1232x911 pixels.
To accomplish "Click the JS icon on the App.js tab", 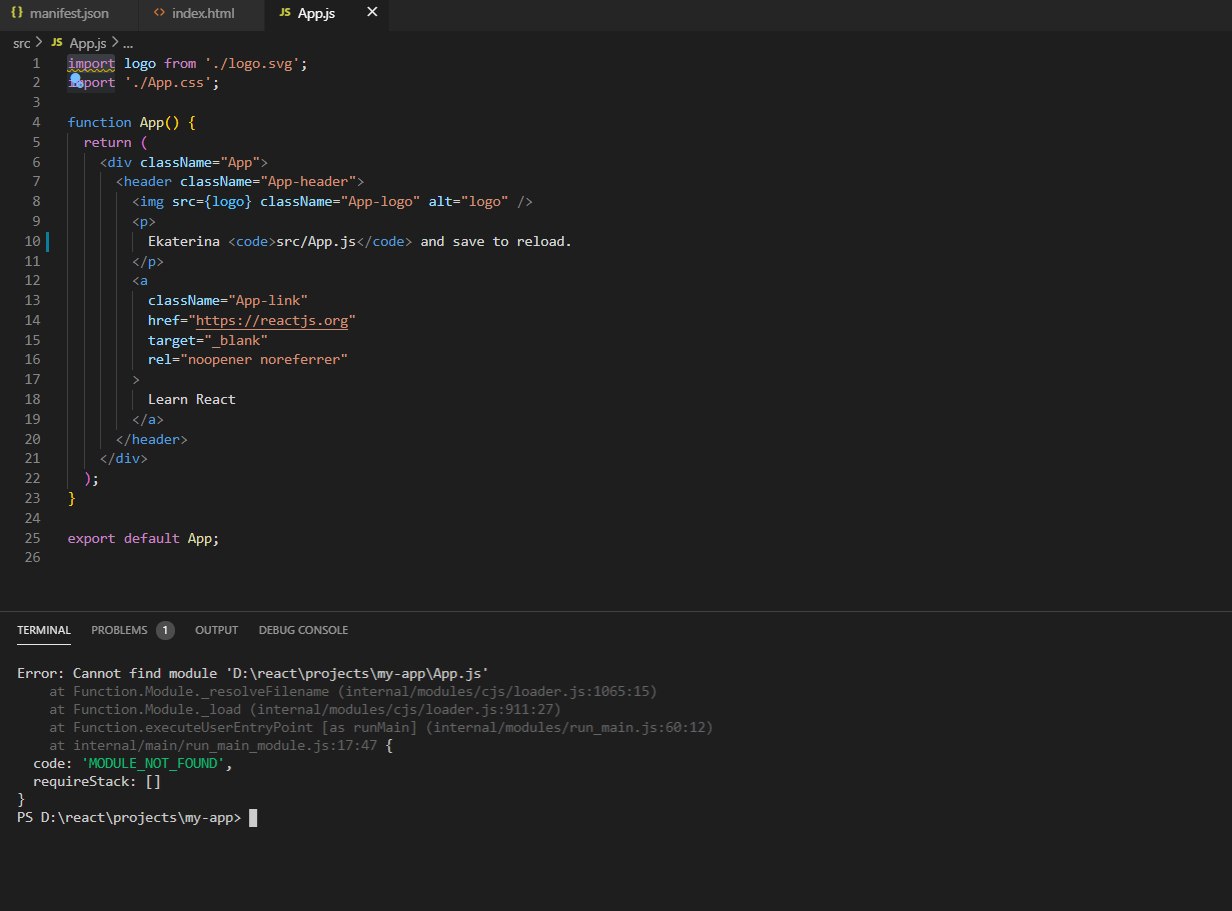I will (x=285, y=14).
